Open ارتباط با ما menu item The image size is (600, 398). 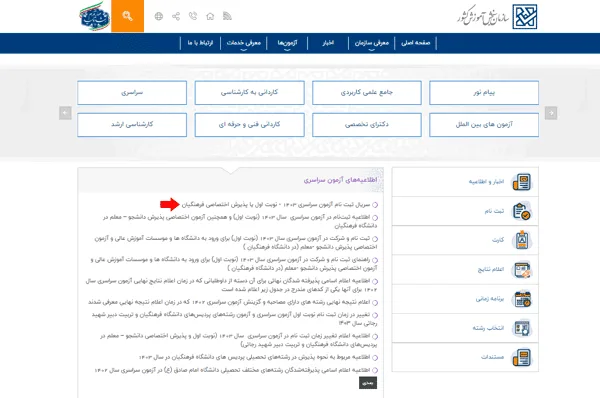200,43
